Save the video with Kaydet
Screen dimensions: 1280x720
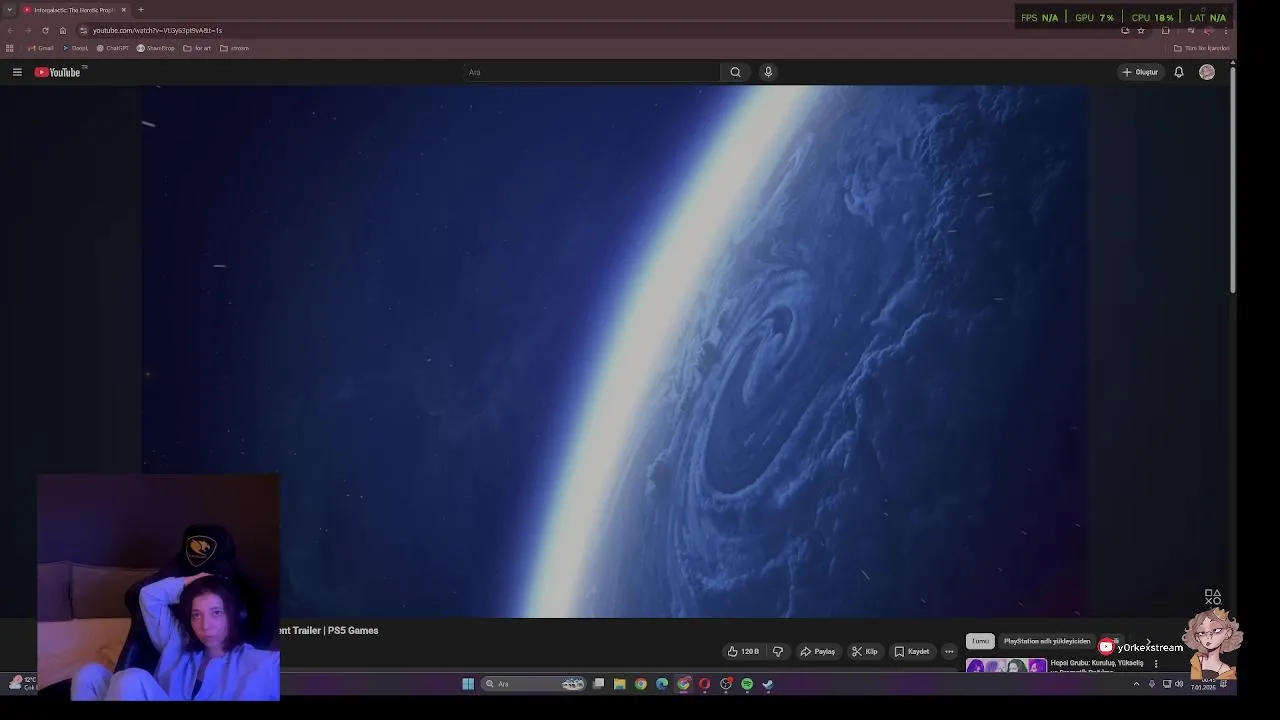click(x=912, y=651)
